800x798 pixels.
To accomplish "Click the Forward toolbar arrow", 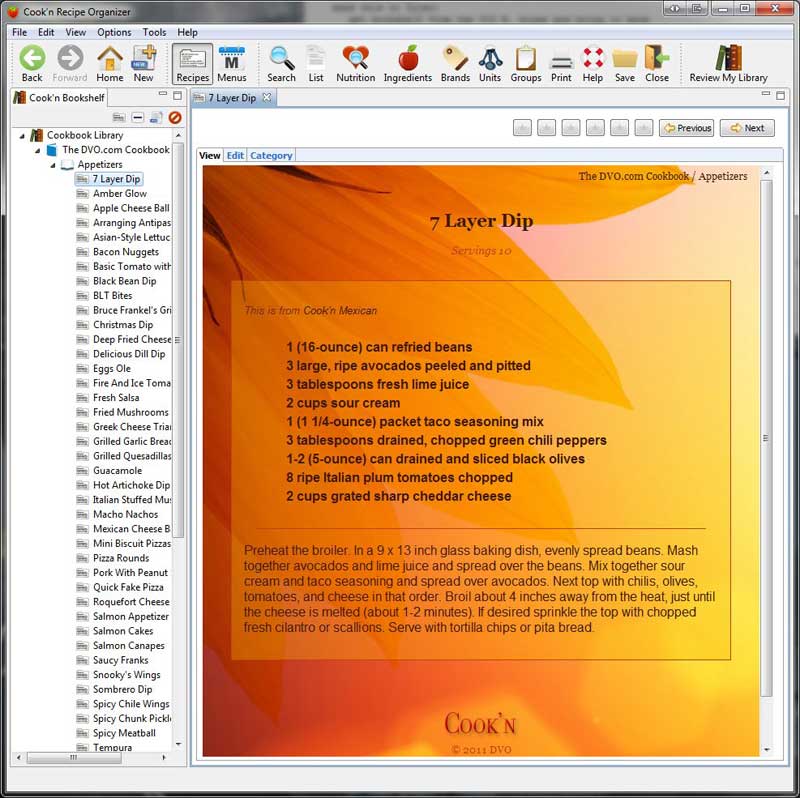I will [x=70, y=64].
